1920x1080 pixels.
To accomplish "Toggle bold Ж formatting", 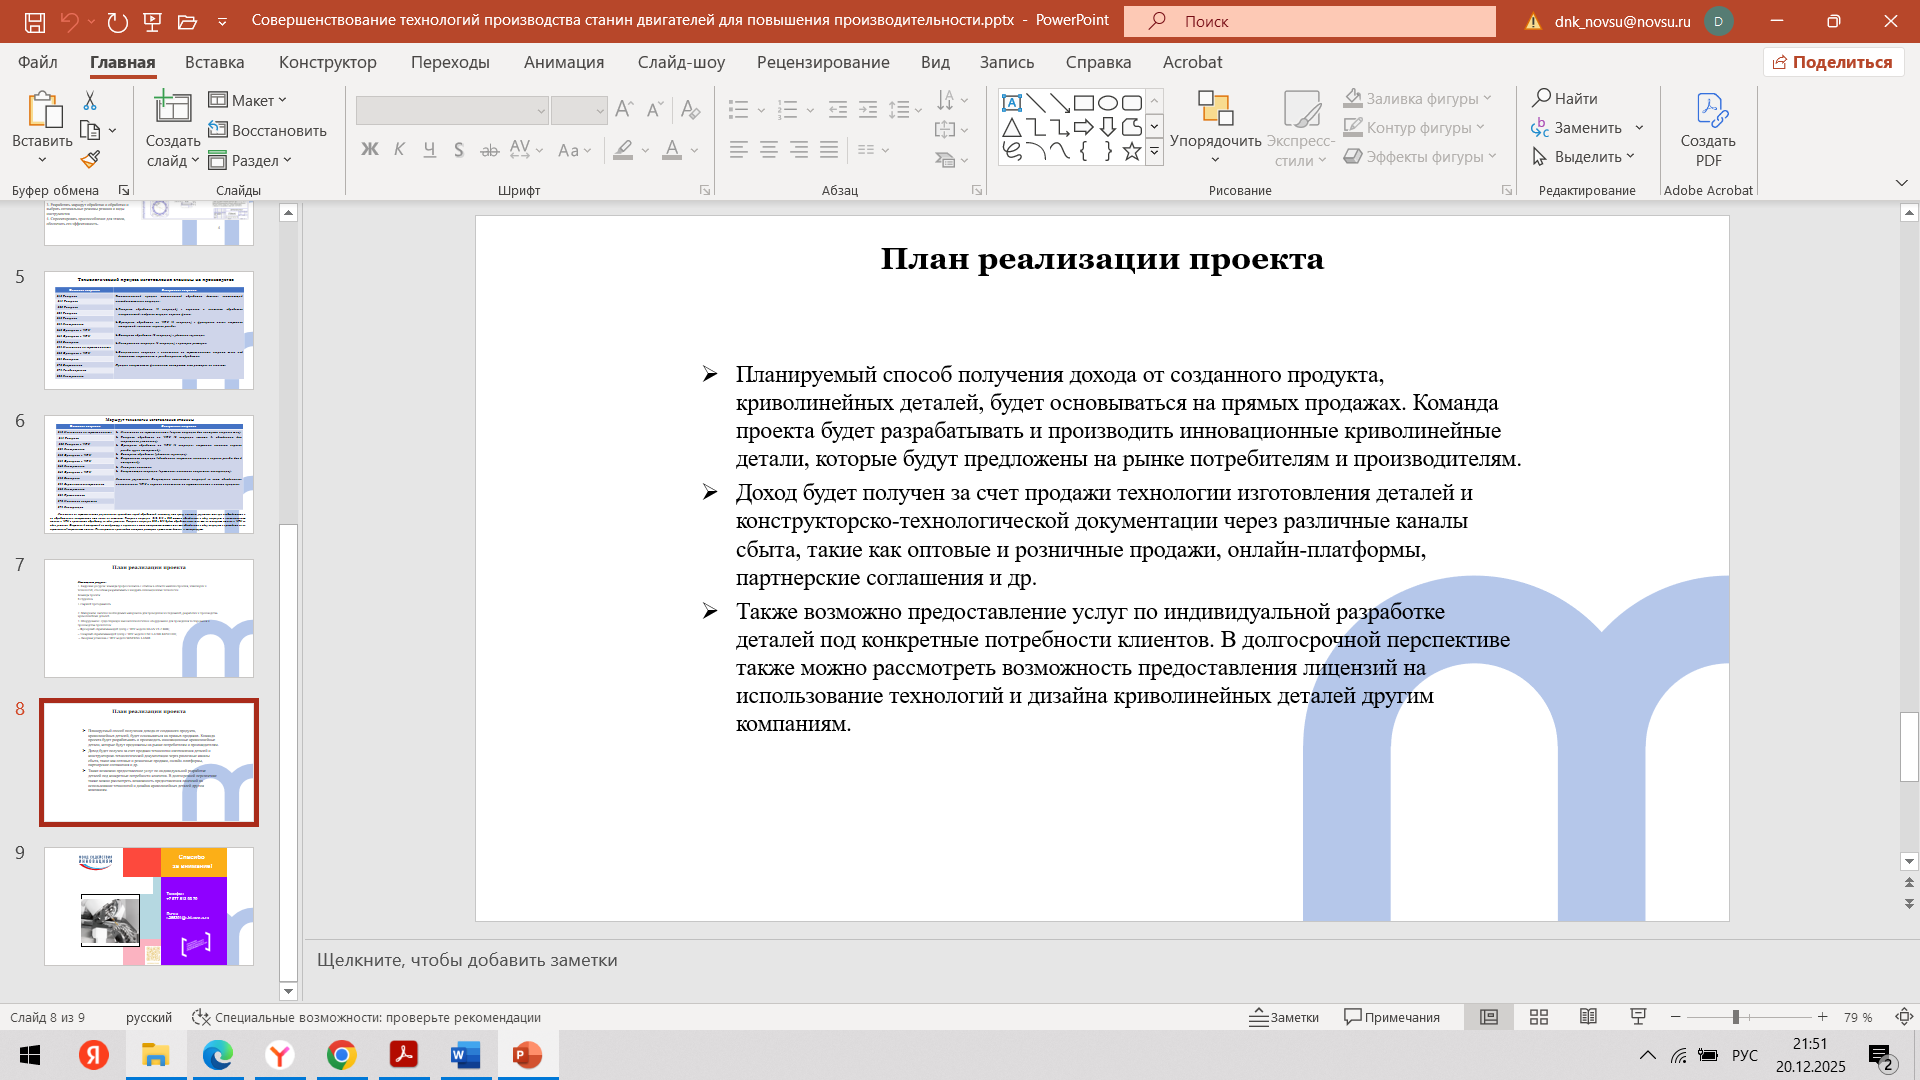I will (370, 150).
